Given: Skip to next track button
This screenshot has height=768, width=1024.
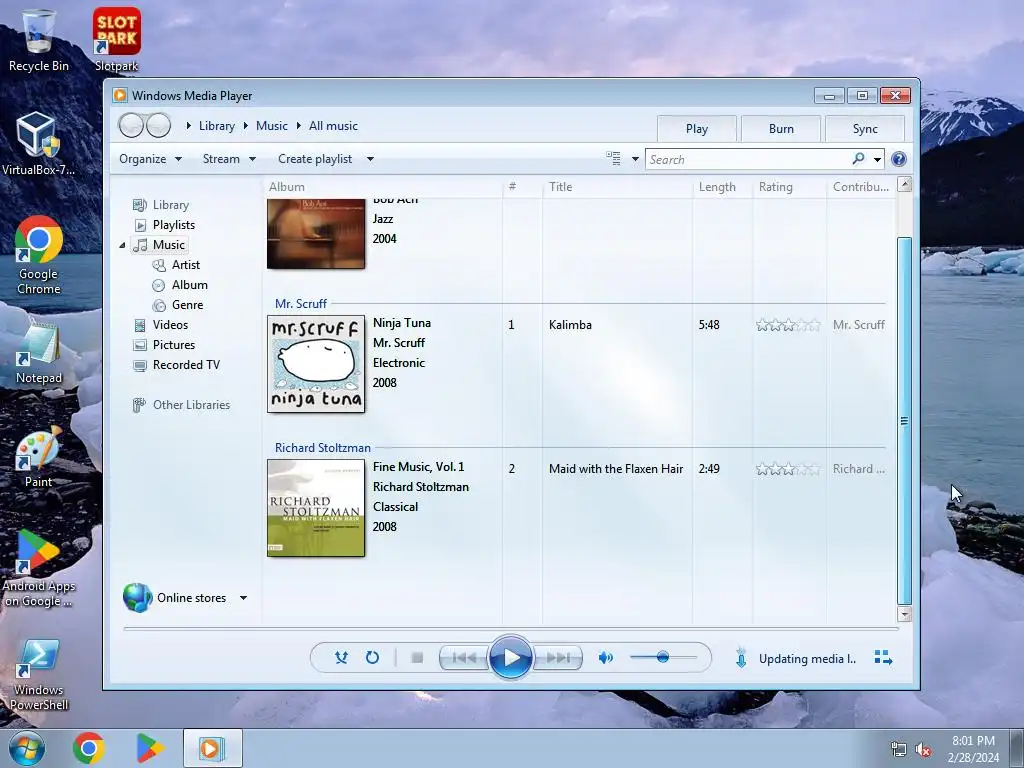Looking at the screenshot, I should pyautogui.click(x=557, y=658).
